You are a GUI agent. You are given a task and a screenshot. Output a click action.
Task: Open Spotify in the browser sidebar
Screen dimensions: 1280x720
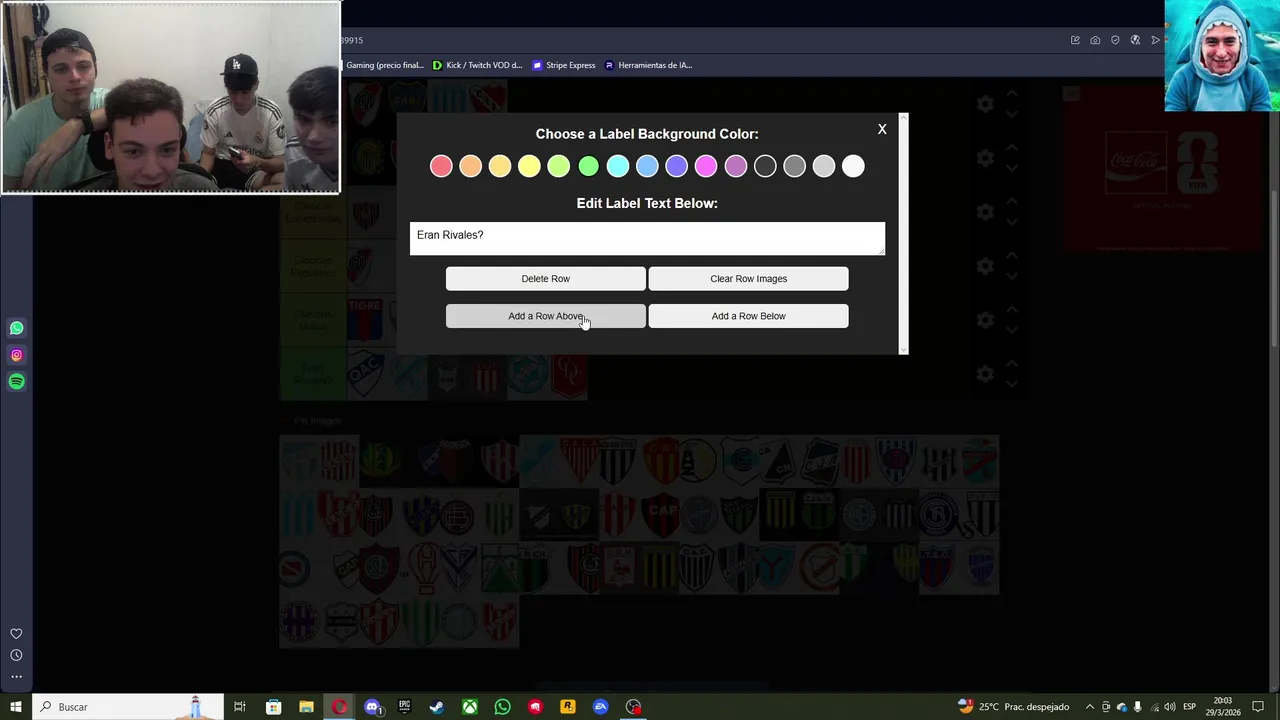coord(16,381)
